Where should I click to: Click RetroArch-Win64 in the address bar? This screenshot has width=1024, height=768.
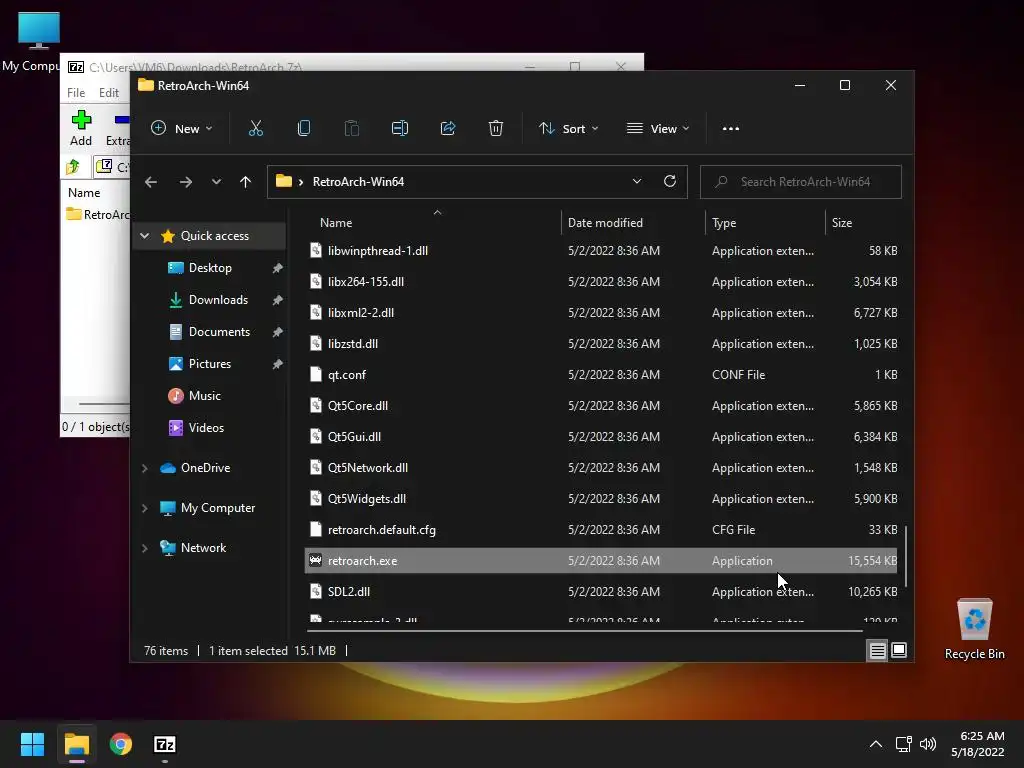point(358,182)
